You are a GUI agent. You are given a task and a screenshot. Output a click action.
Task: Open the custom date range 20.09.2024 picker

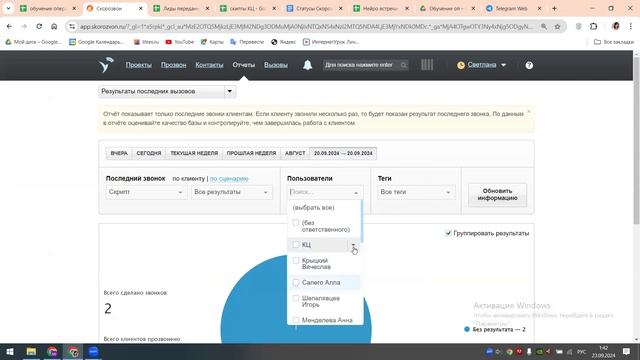click(x=343, y=153)
